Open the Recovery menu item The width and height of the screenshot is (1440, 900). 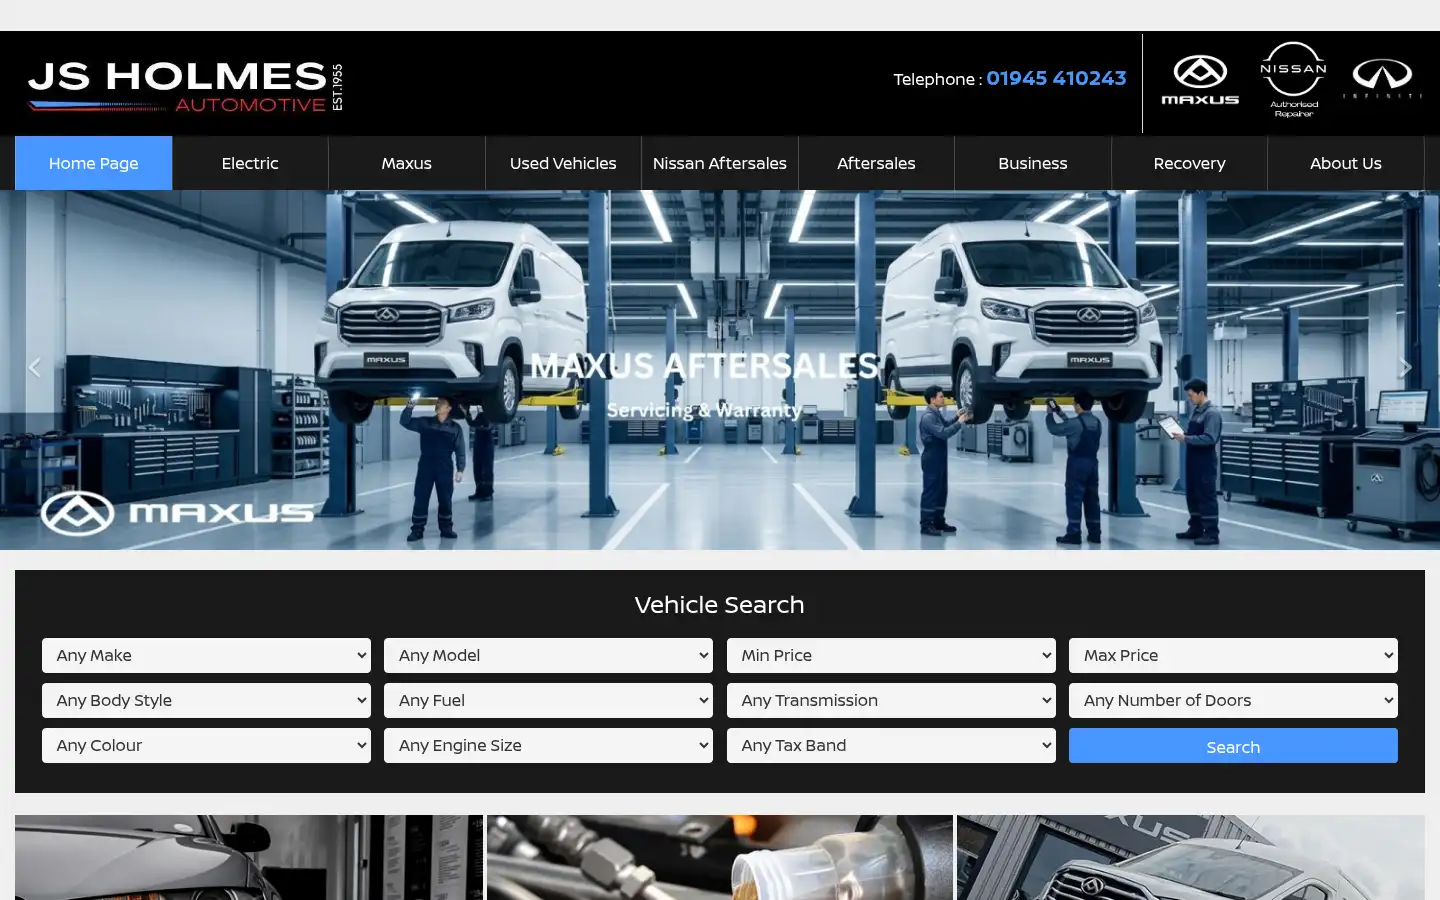pyautogui.click(x=1189, y=163)
